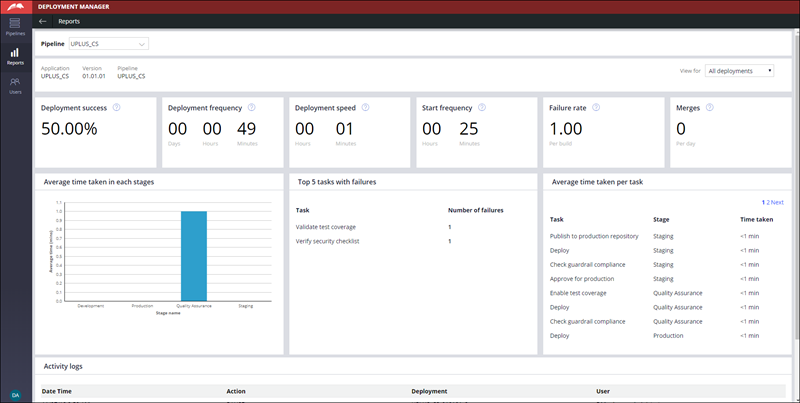Expand the Pipeline UPLUS_CS dropdown

pos(108,44)
